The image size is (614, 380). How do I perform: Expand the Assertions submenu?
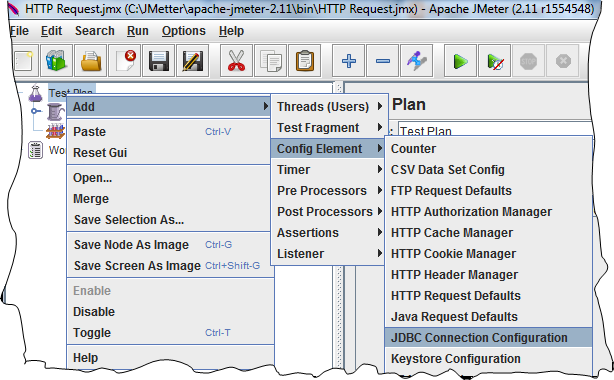pos(328,233)
